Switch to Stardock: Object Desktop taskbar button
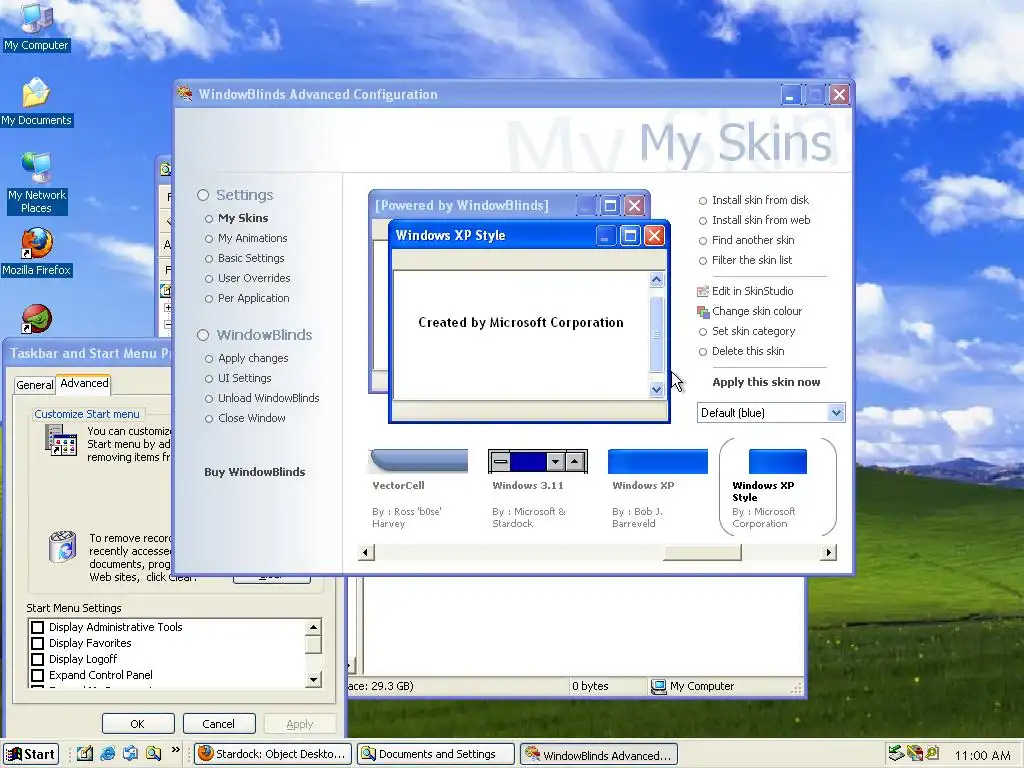This screenshot has height=768, width=1024. point(272,754)
